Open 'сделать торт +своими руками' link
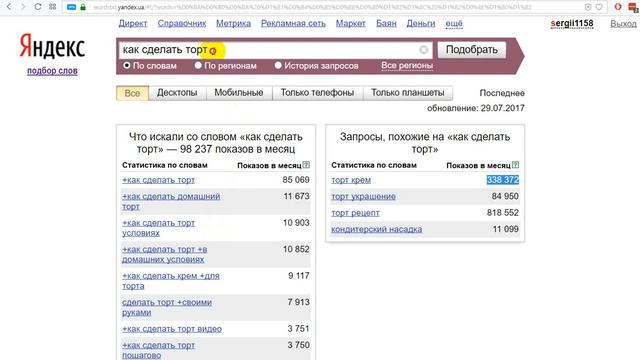This screenshot has width=640, height=360. (x=167, y=307)
